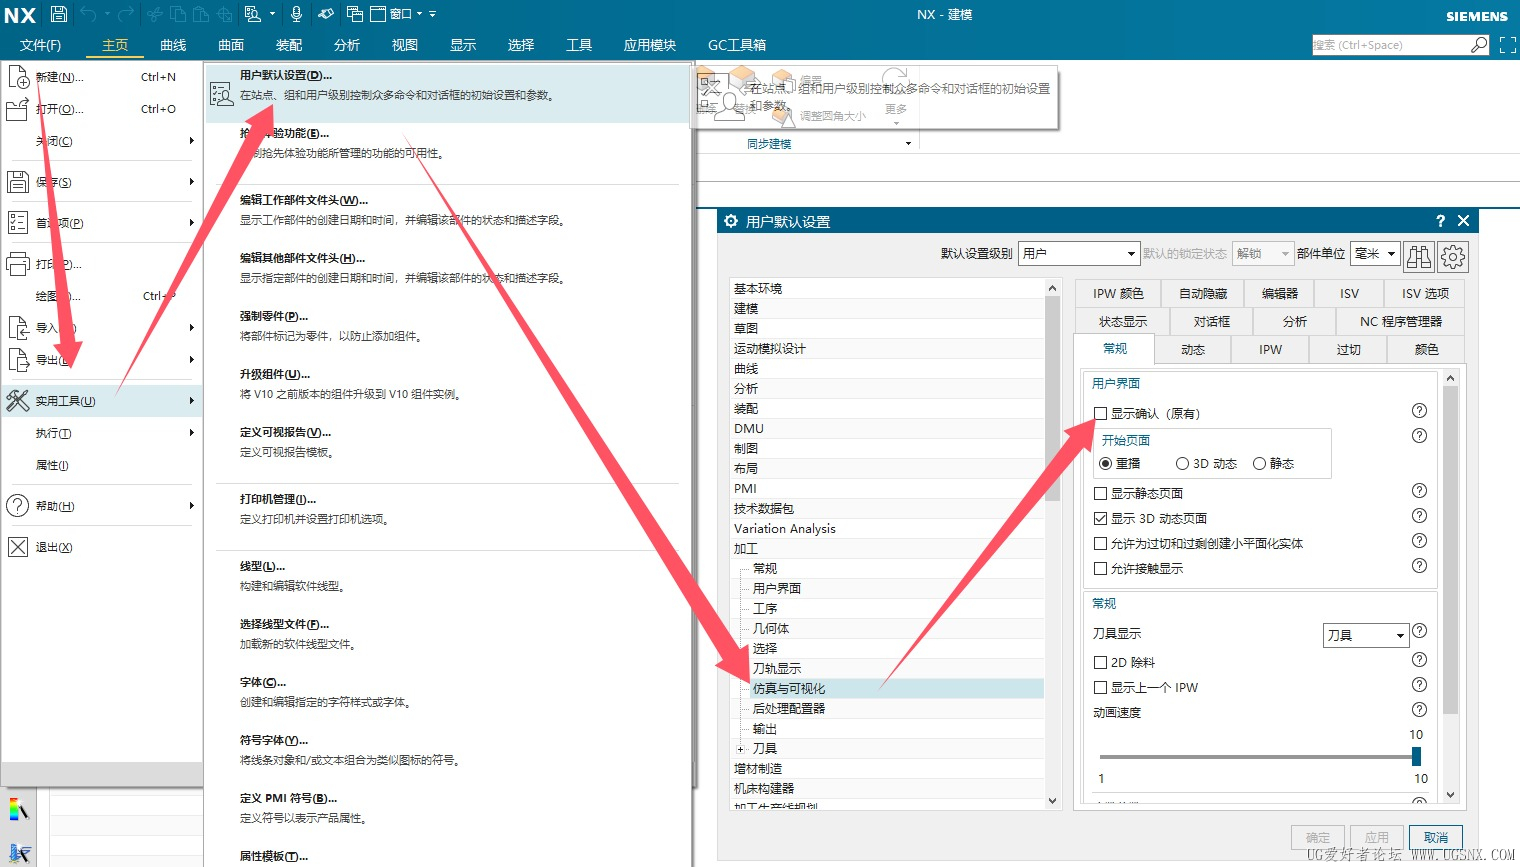The width and height of the screenshot is (1520, 867).
Task: Select 静态 radio button
Action: [x=1259, y=464]
